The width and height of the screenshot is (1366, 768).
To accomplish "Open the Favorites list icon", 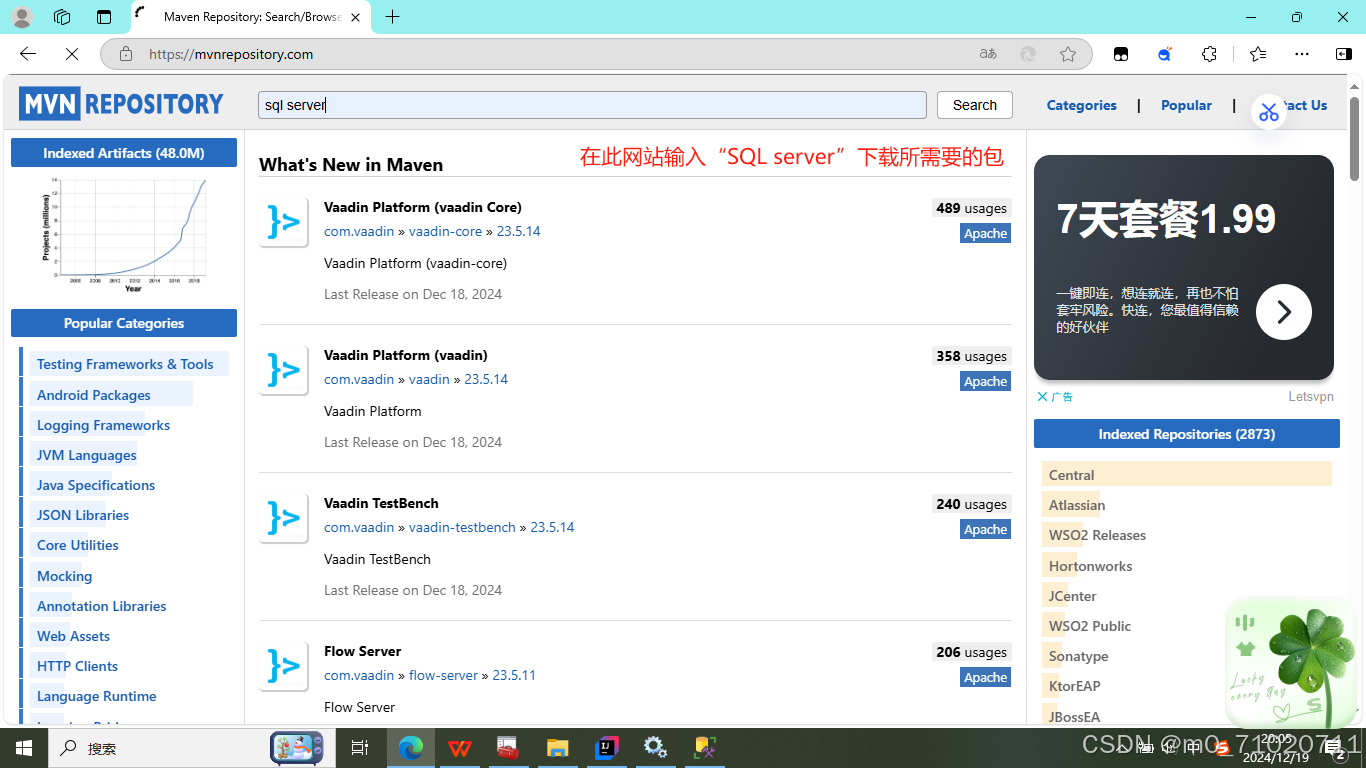I will [1257, 54].
